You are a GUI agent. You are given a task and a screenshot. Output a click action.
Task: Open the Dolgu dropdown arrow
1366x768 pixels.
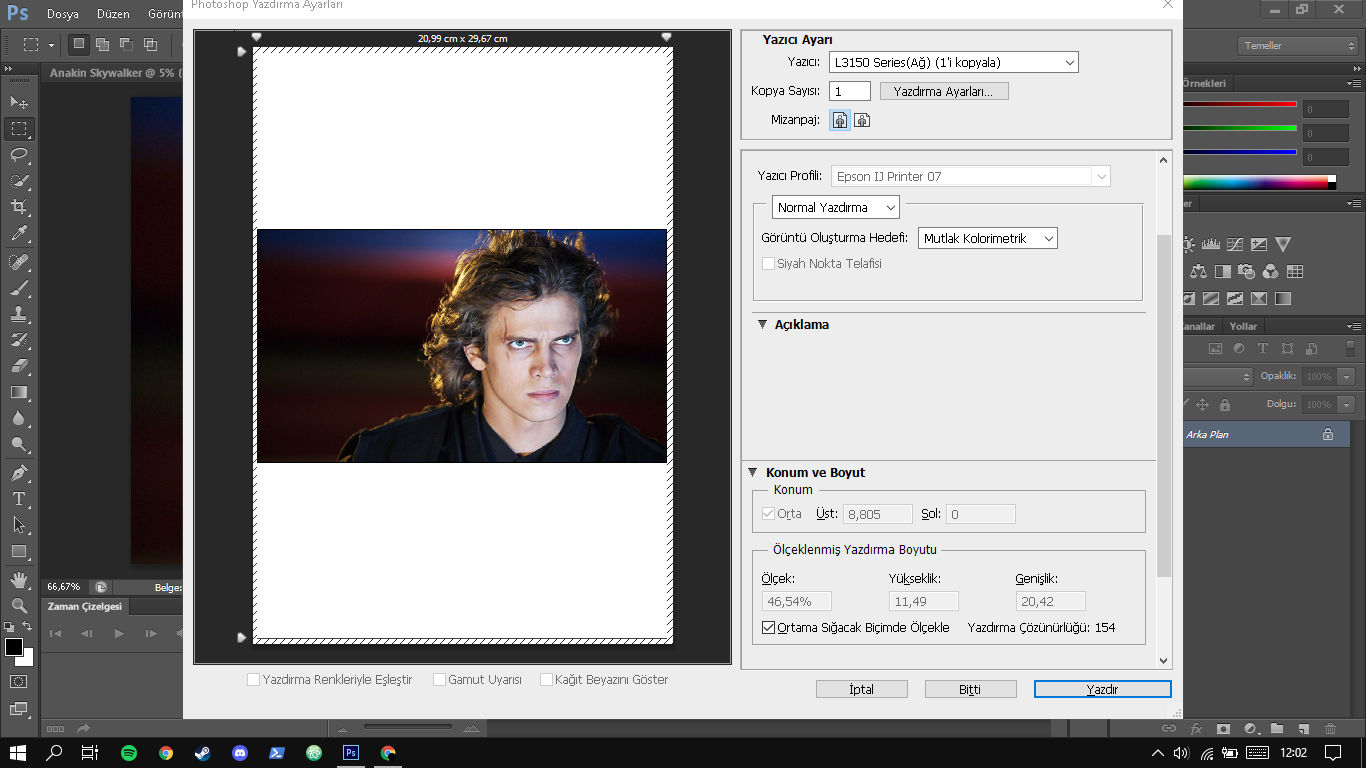click(1347, 404)
